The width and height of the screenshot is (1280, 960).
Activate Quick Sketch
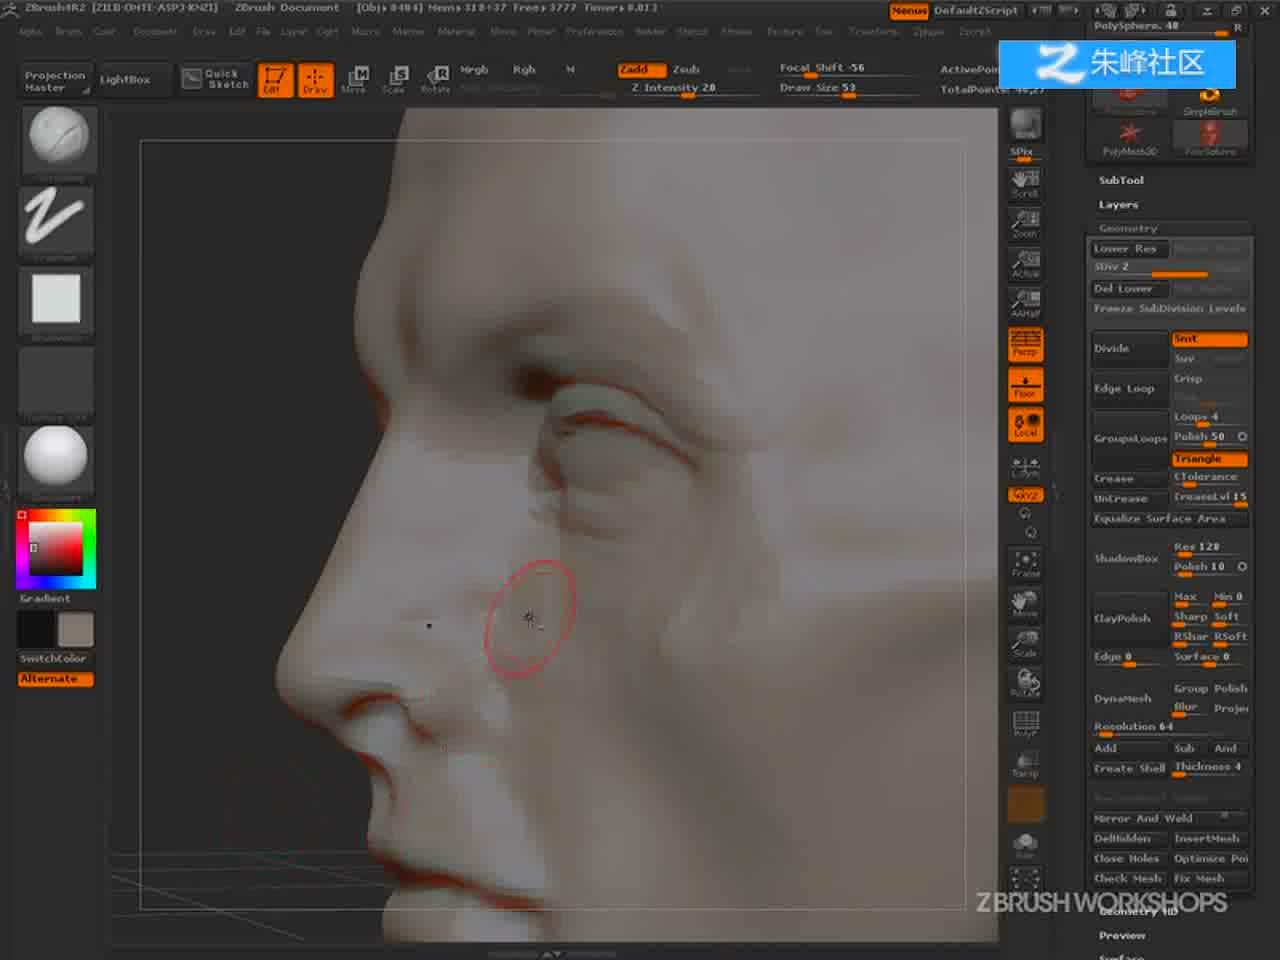pyautogui.click(x=216, y=79)
